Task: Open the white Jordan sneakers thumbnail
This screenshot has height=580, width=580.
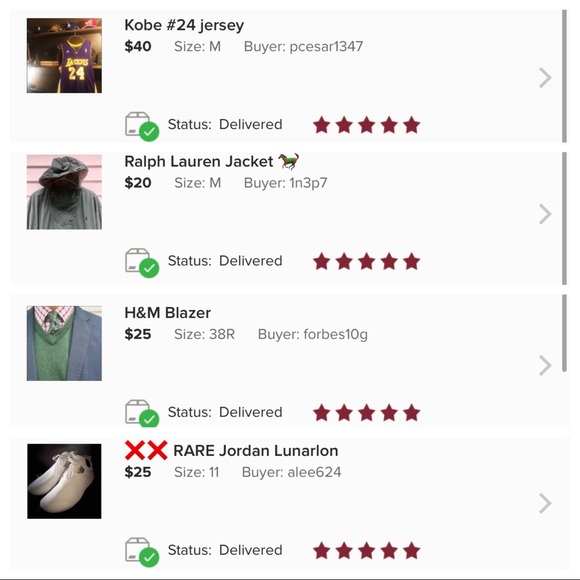Action: 64,481
